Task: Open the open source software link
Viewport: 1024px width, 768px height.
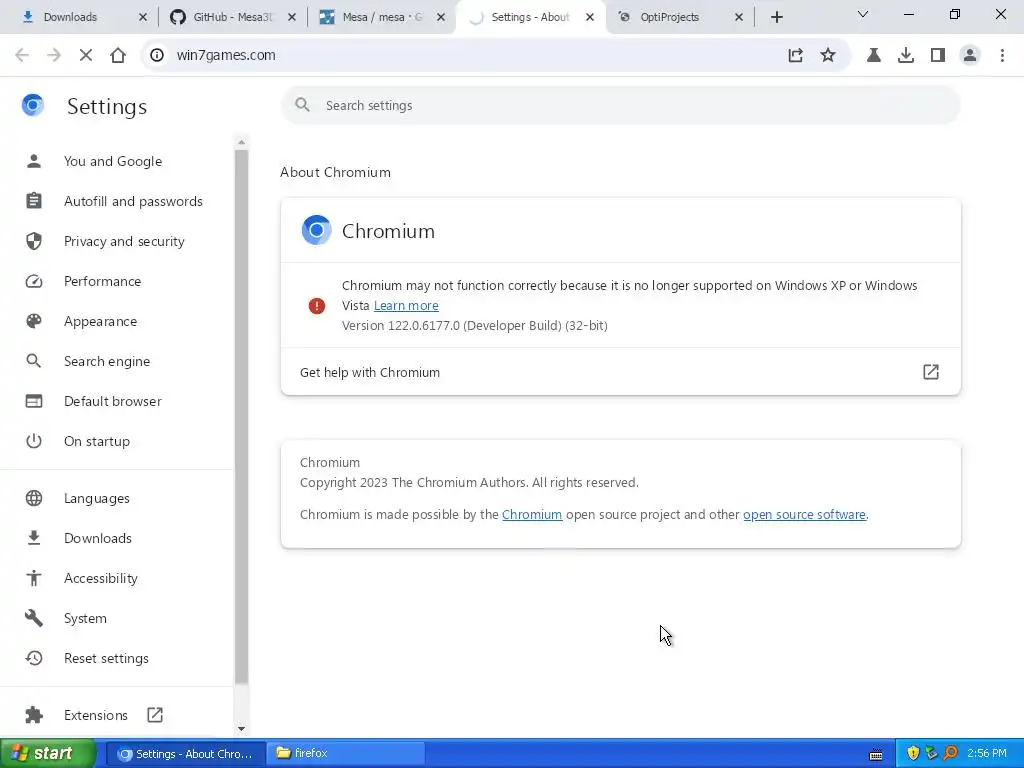Action: point(805,515)
